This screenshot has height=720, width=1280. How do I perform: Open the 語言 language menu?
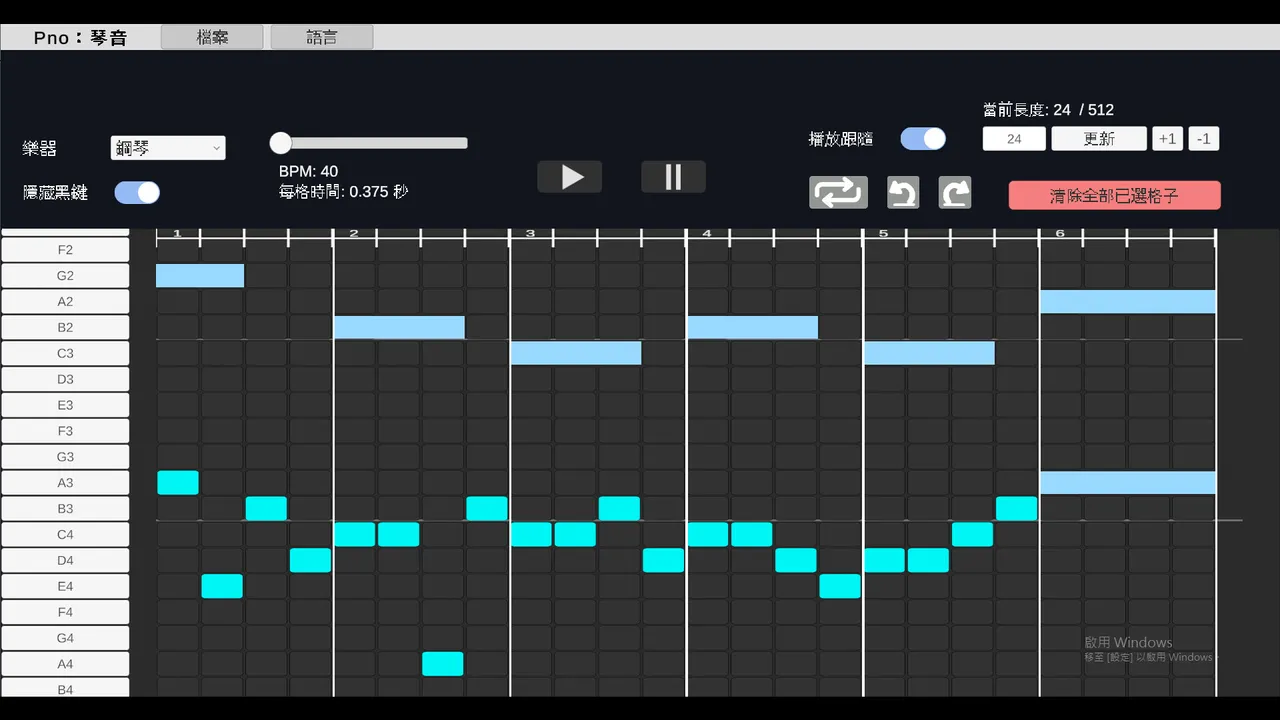tap(322, 37)
